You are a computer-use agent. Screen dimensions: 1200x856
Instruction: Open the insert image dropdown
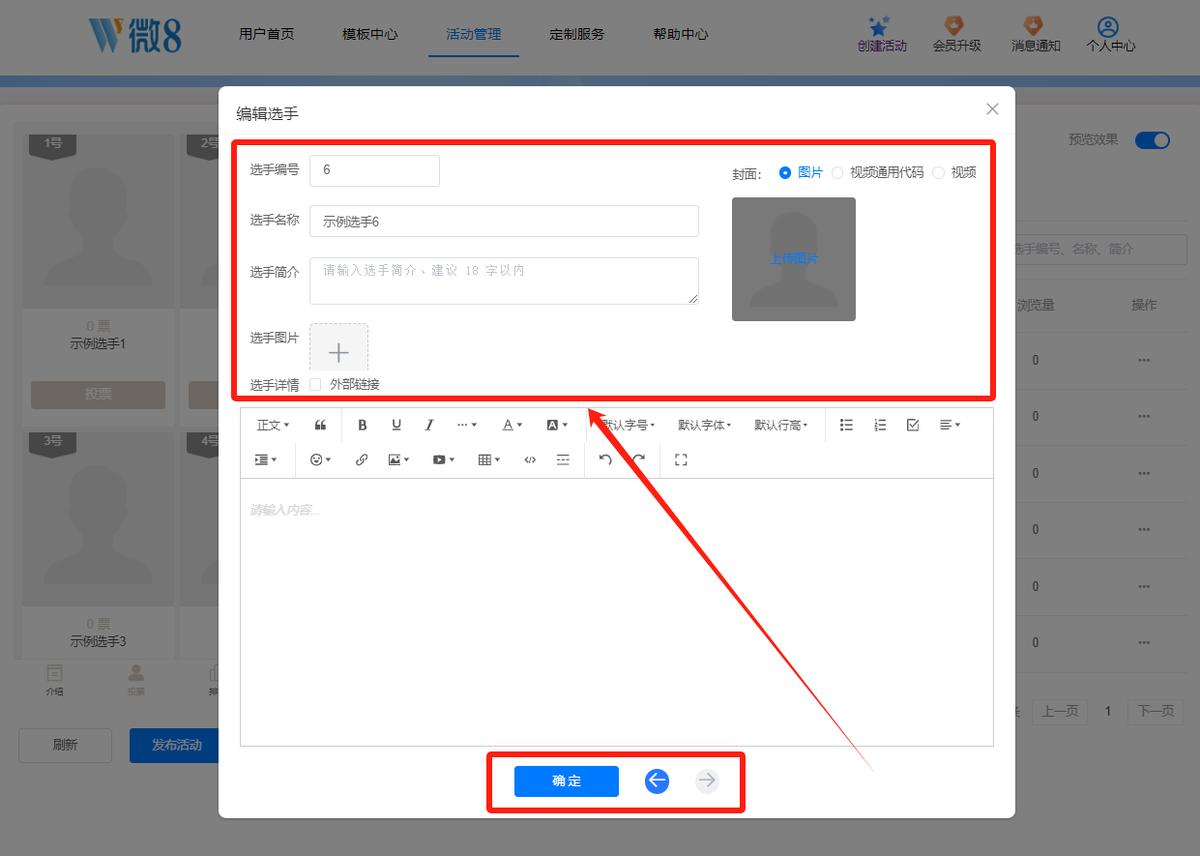click(399, 460)
